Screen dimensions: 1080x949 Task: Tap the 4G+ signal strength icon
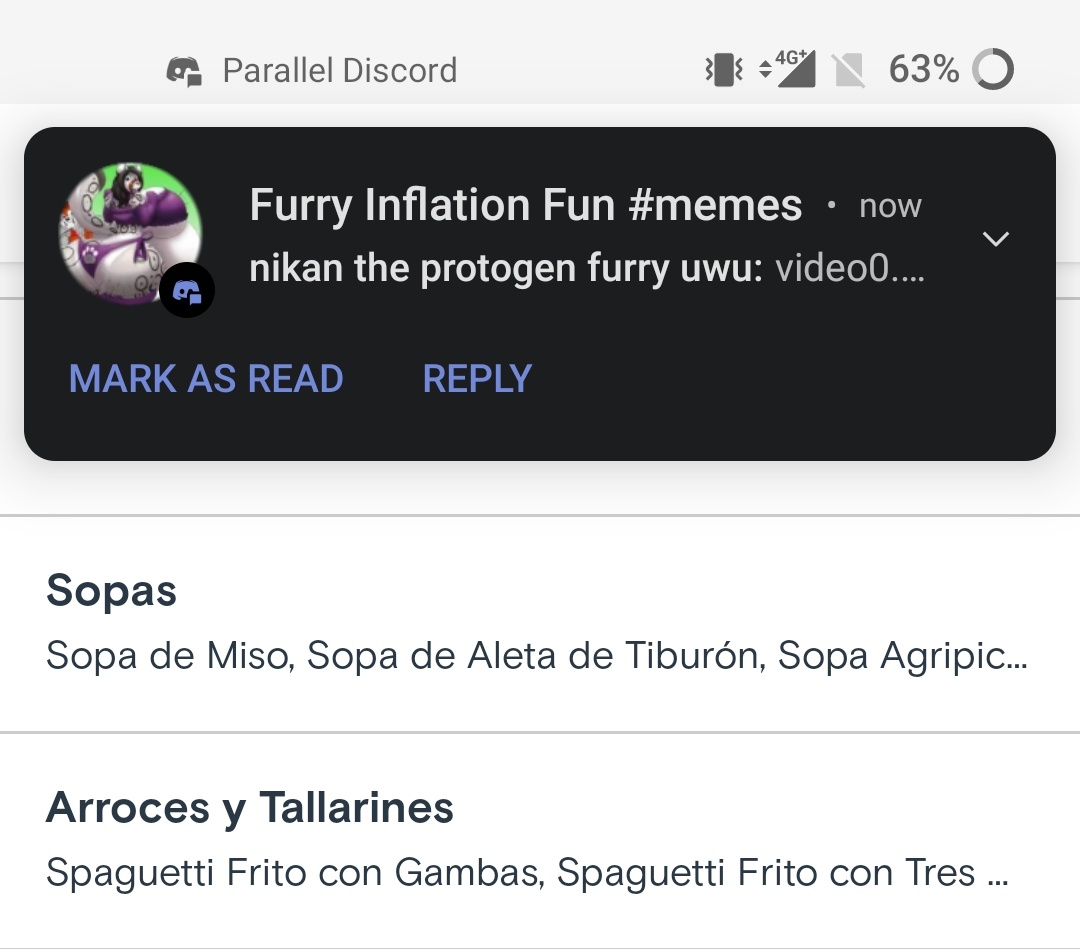coord(790,69)
